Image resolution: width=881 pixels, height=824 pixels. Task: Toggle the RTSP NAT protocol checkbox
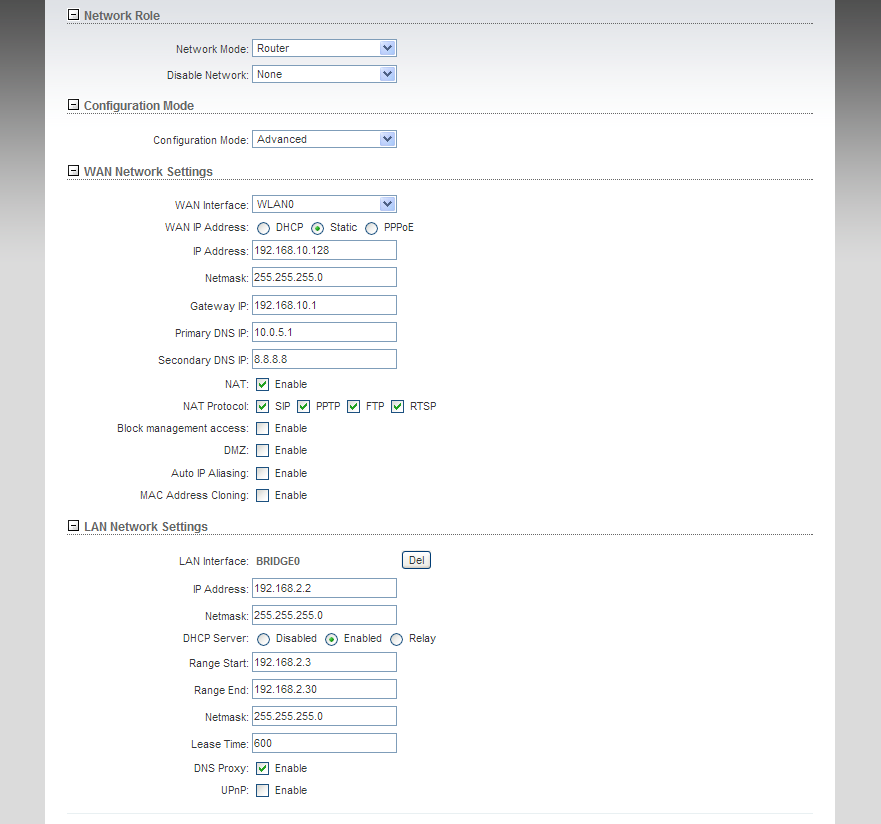[397, 406]
